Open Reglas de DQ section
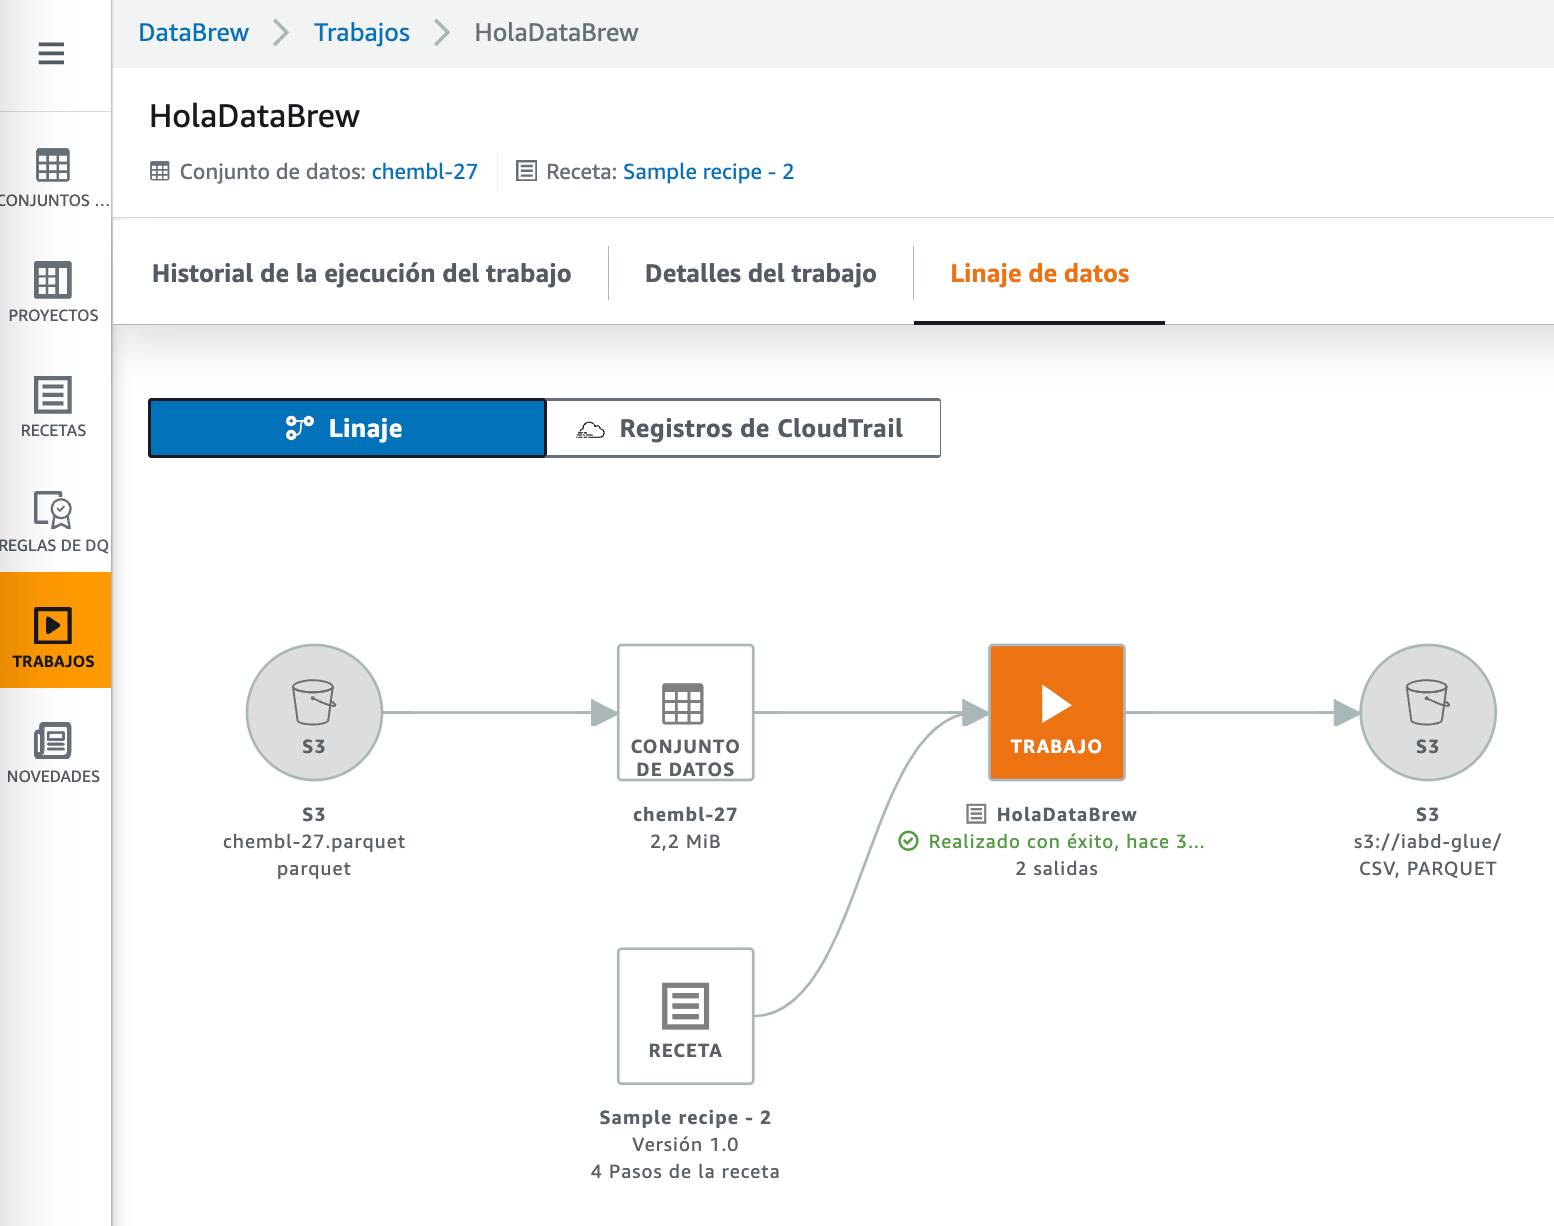The height and width of the screenshot is (1226, 1554). click(x=54, y=522)
